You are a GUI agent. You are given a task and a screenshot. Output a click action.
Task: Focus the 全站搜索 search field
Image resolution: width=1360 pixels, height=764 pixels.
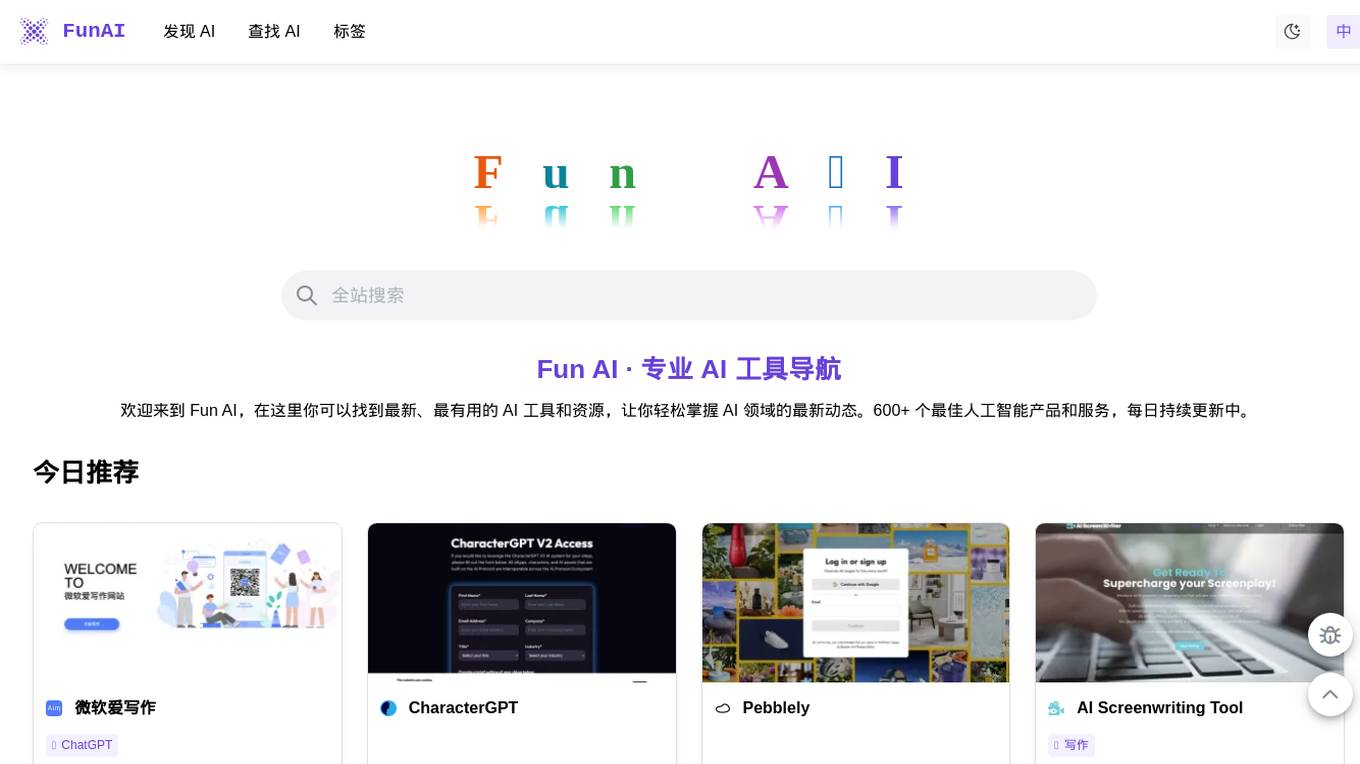point(689,295)
